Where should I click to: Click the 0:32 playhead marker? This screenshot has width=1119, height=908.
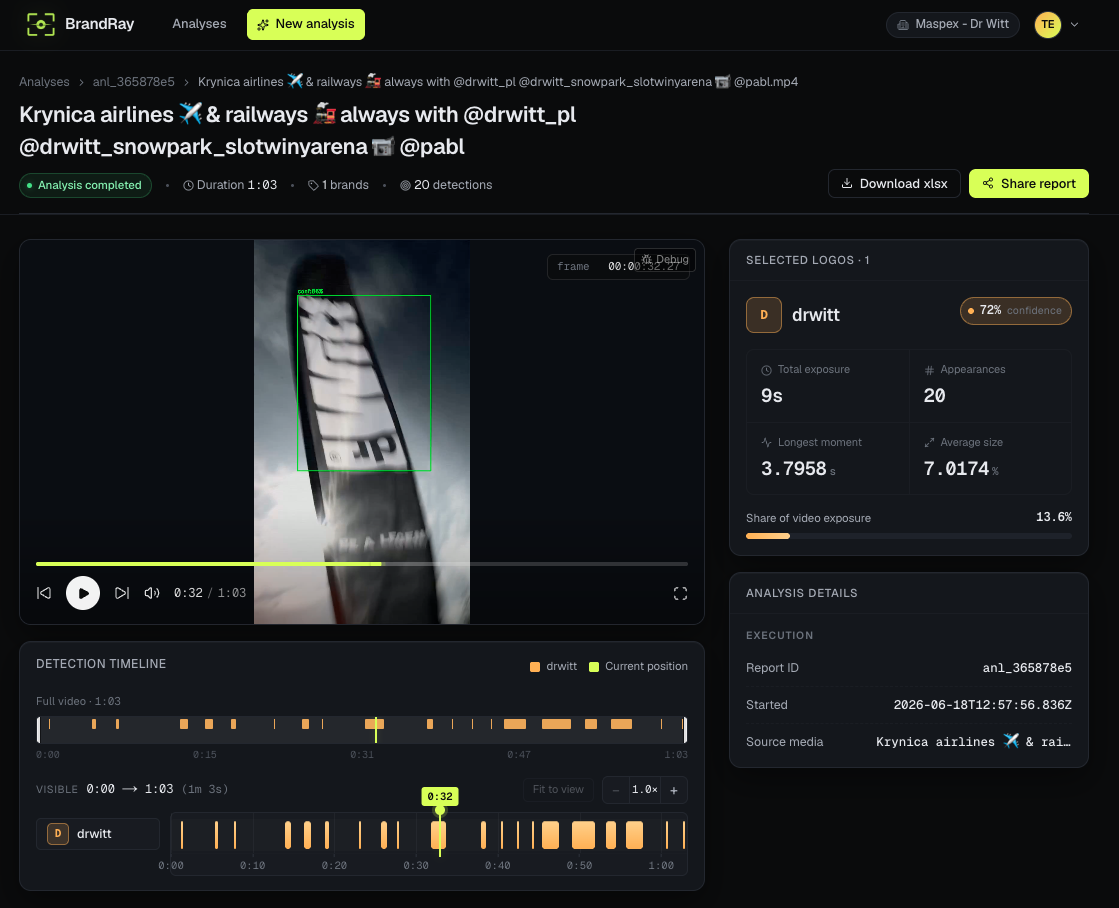point(440,797)
